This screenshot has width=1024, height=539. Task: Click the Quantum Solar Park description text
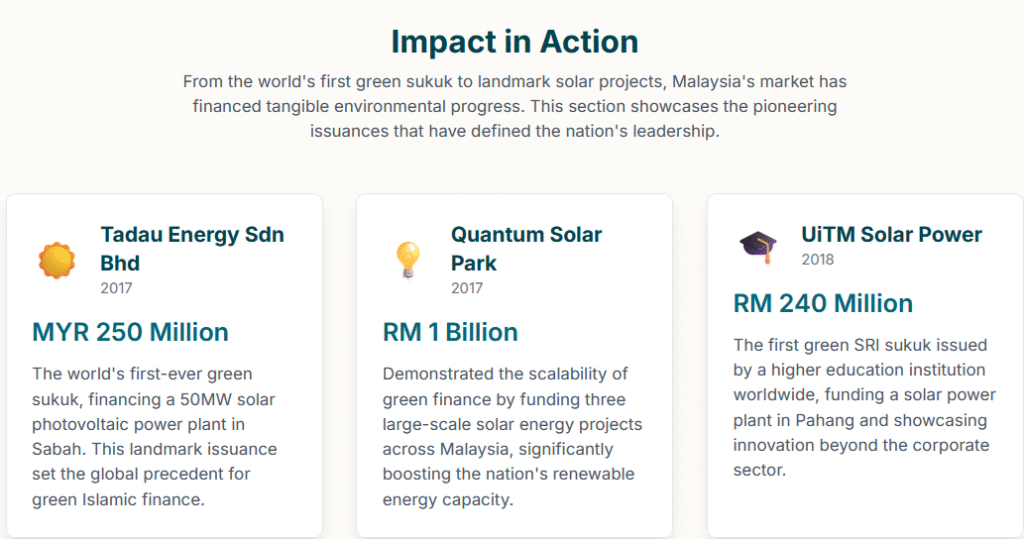512,436
